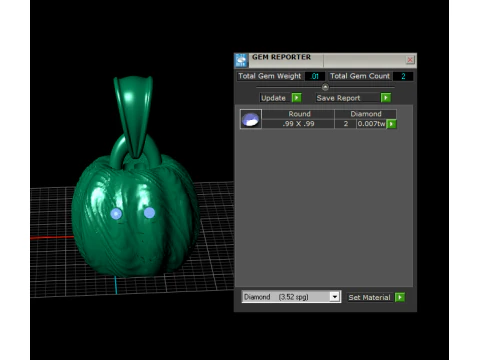
Task: Click the Total Gem Count label
Action: (x=360, y=76)
